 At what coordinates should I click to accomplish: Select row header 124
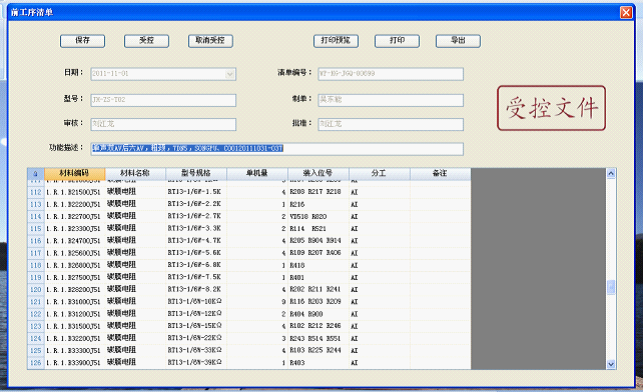pos(36,338)
